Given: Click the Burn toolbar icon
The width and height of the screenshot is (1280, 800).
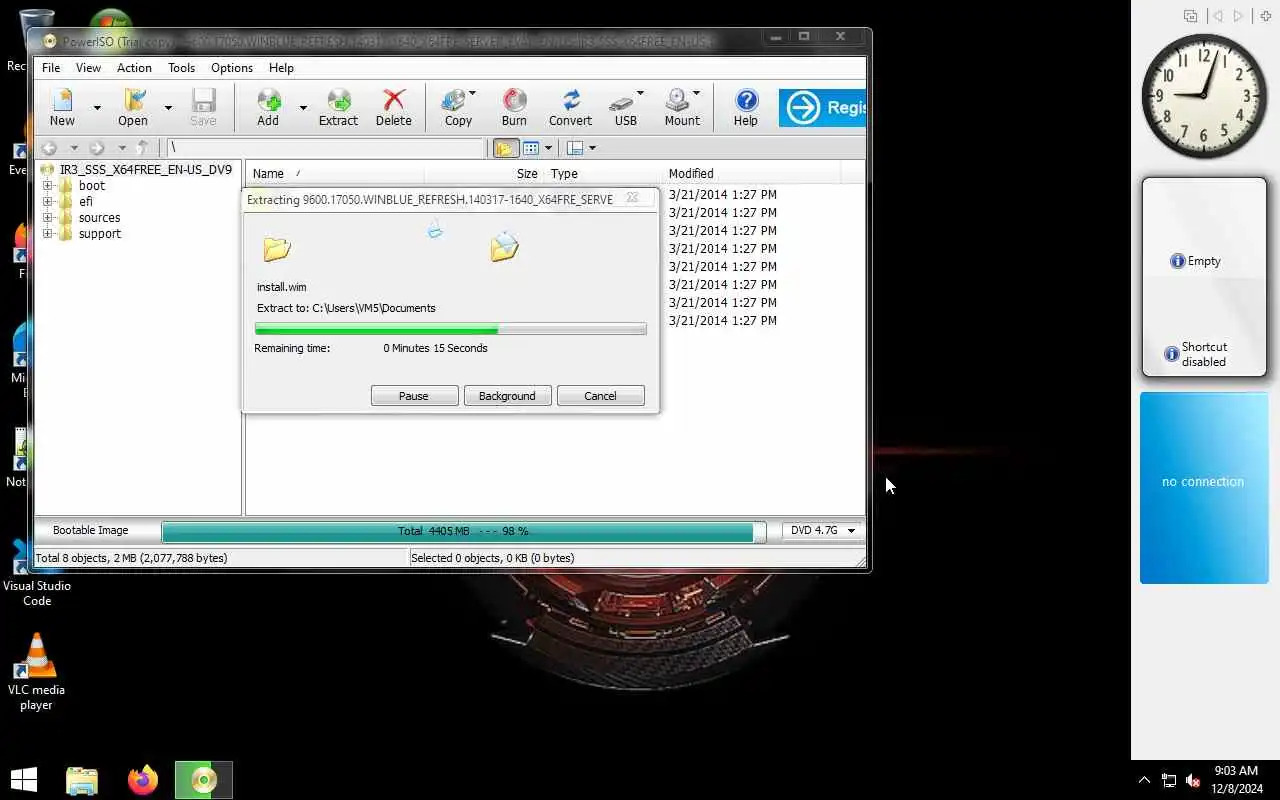Looking at the screenshot, I should 514,107.
